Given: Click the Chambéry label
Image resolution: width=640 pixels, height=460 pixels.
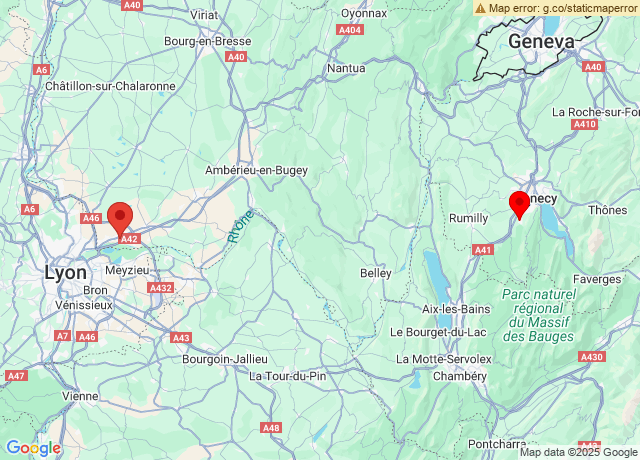Looking at the screenshot, I should [x=460, y=376].
